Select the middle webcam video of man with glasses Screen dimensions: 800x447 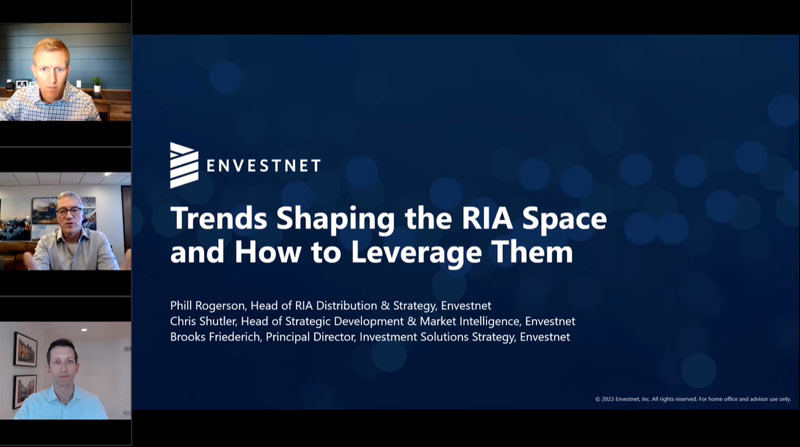click(x=65, y=221)
